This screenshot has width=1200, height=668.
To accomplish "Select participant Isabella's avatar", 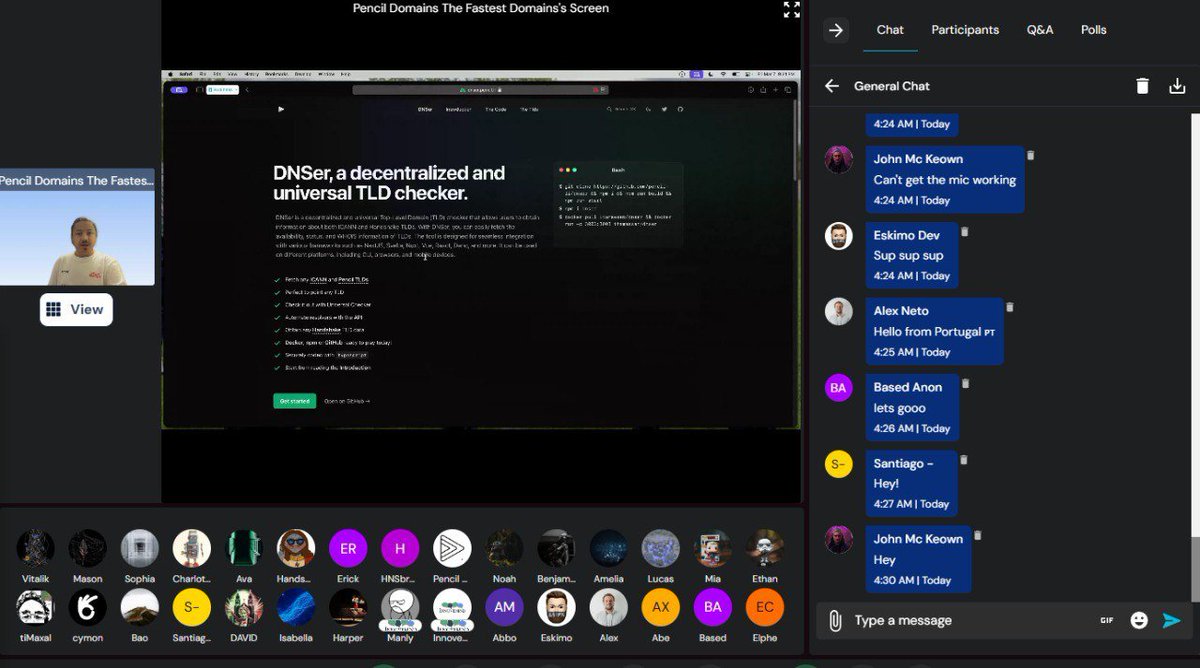I will pyautogui.click(x=296, y=607).
